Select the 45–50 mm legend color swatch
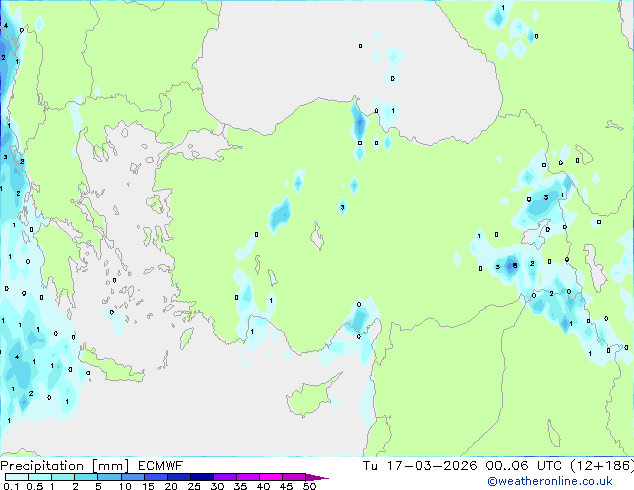 click(294, 477)
